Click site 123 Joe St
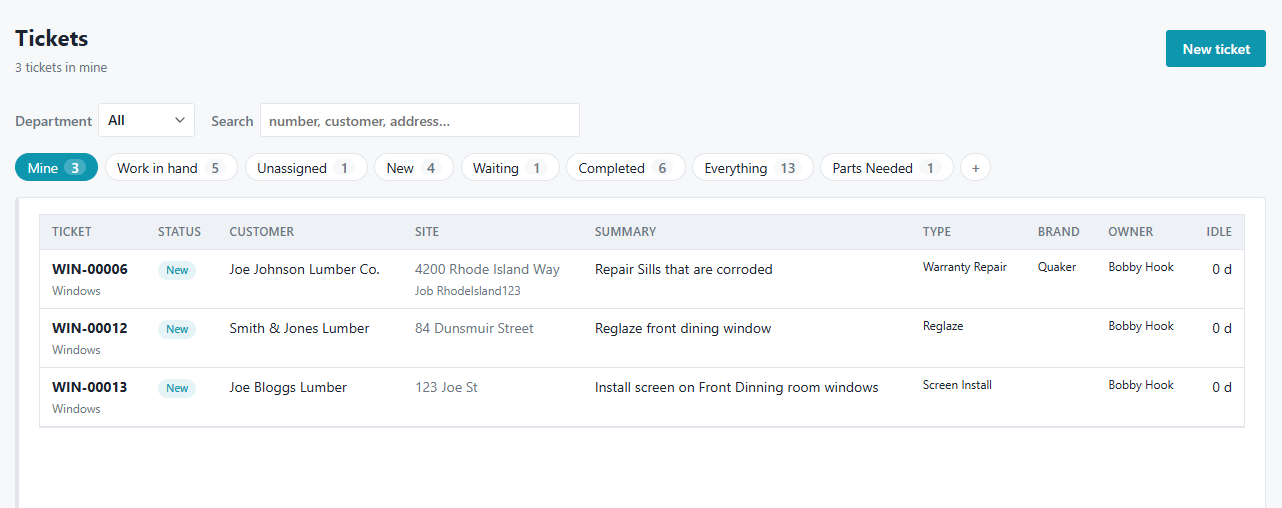Screen dimensions: 1282x508 click(447, 387)
